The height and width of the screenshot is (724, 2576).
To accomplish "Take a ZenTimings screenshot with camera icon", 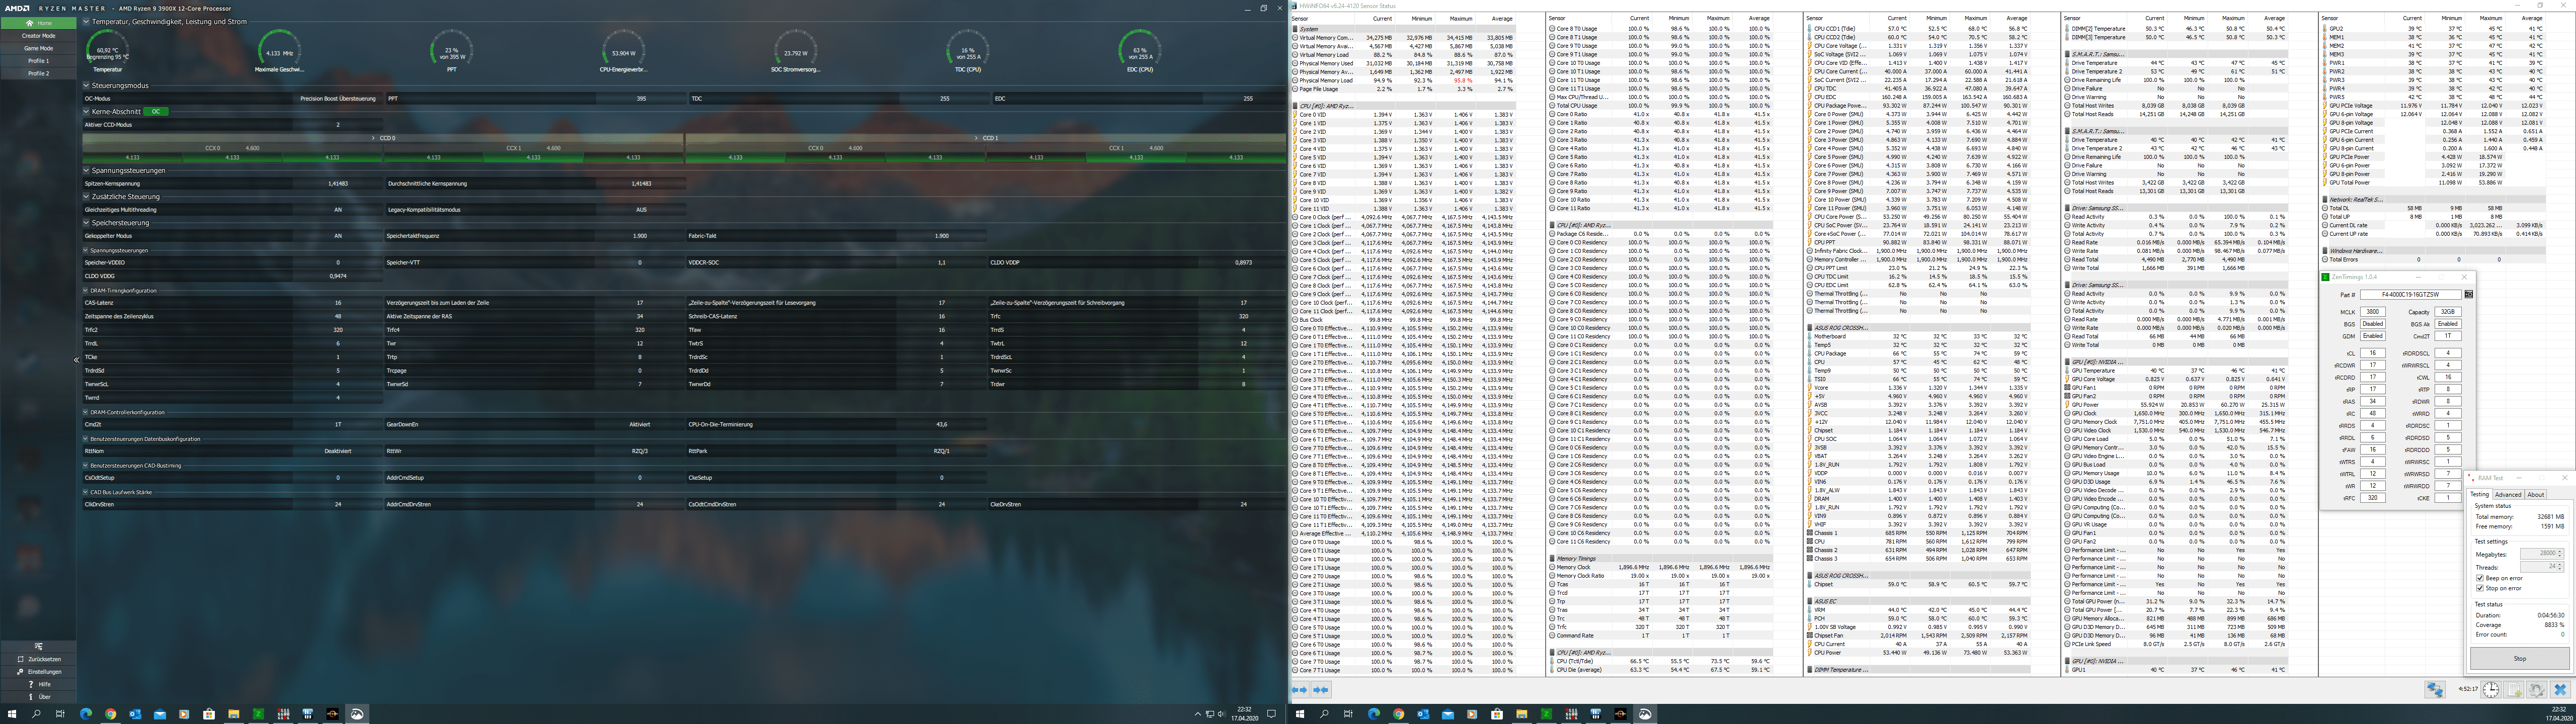I will (x=2469, y=295).
